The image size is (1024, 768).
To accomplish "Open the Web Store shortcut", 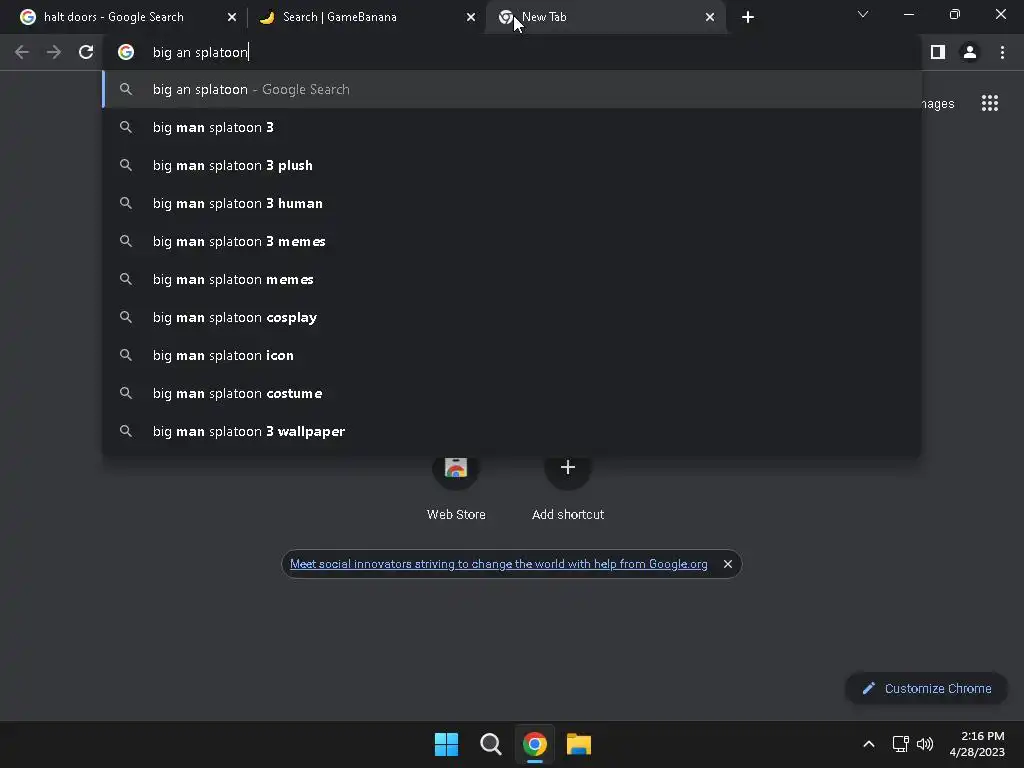I will click(x=456, y=487).
